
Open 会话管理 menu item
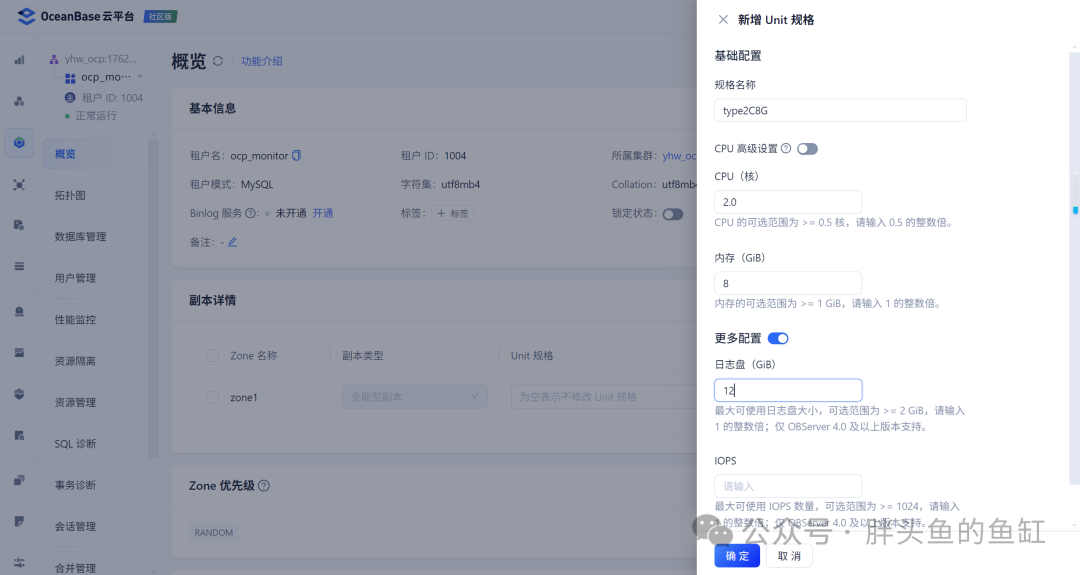[x=75, y=526]
